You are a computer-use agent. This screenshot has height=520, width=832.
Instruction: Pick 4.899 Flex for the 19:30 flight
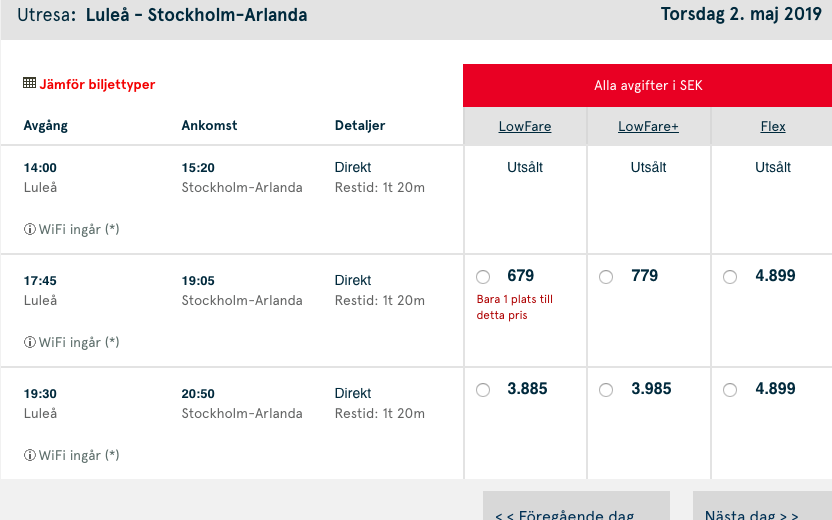[x=730, y=390]
